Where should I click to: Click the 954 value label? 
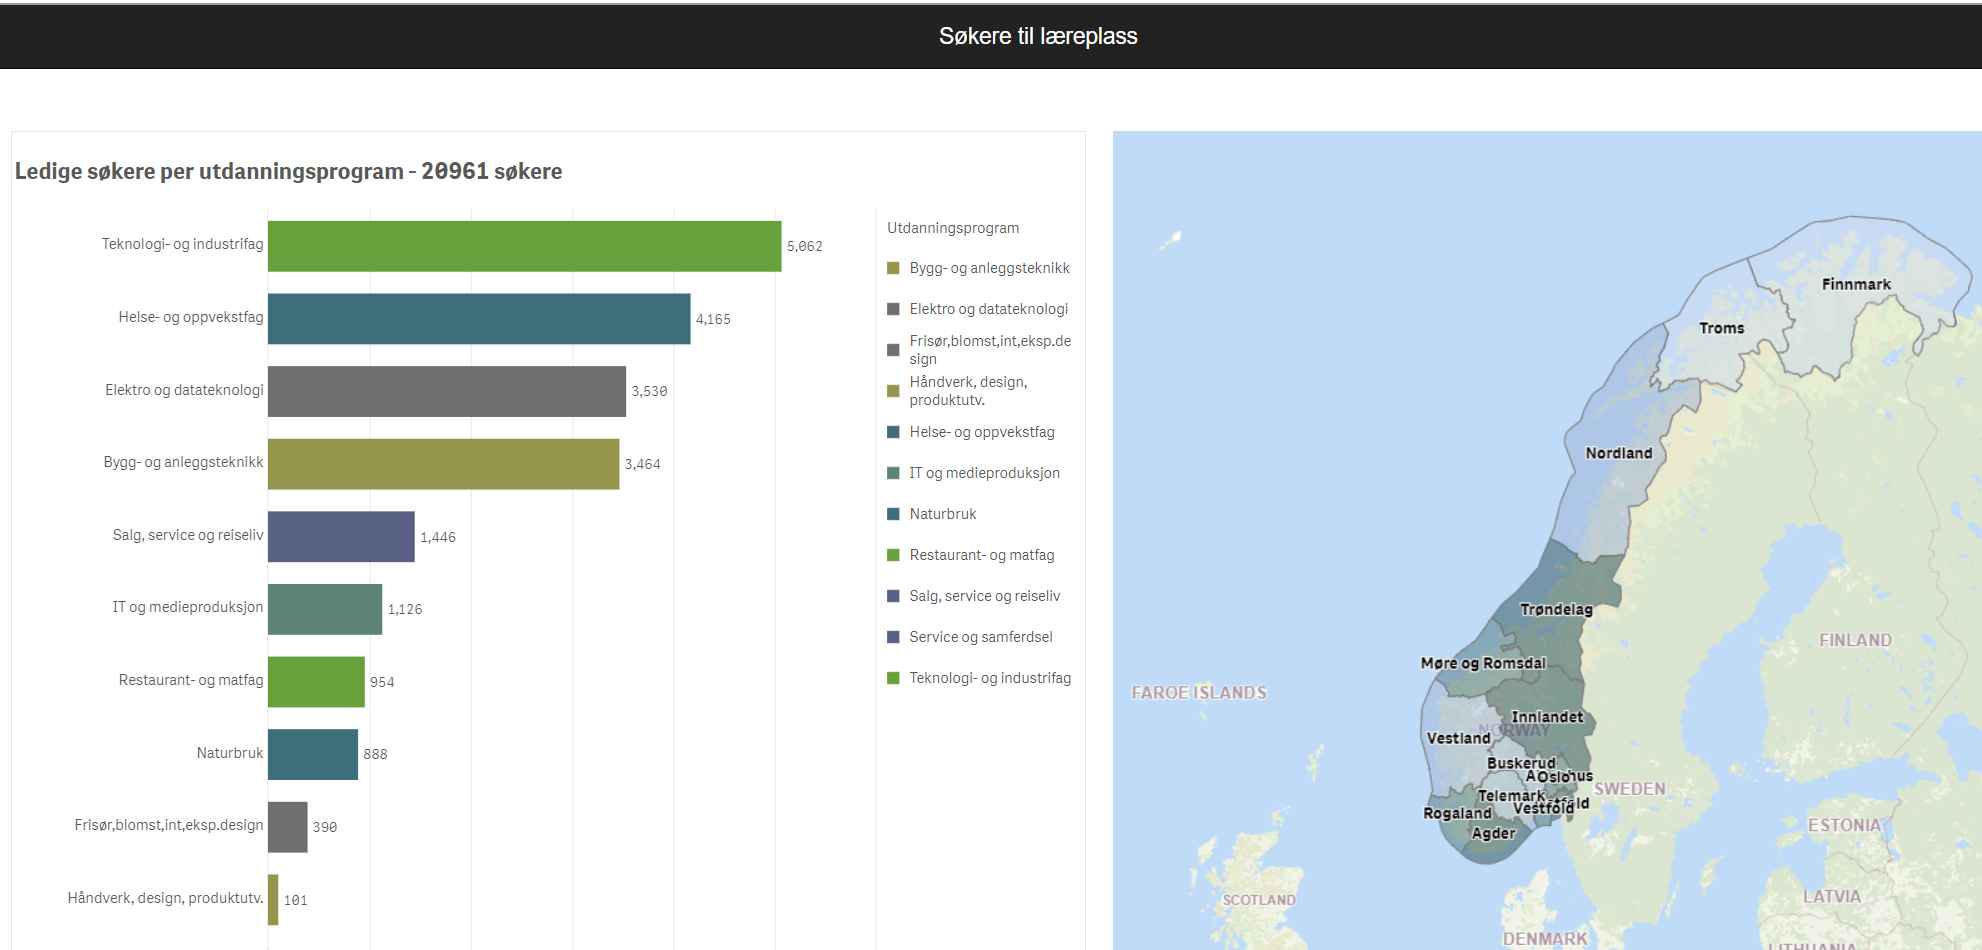[382, 682]
